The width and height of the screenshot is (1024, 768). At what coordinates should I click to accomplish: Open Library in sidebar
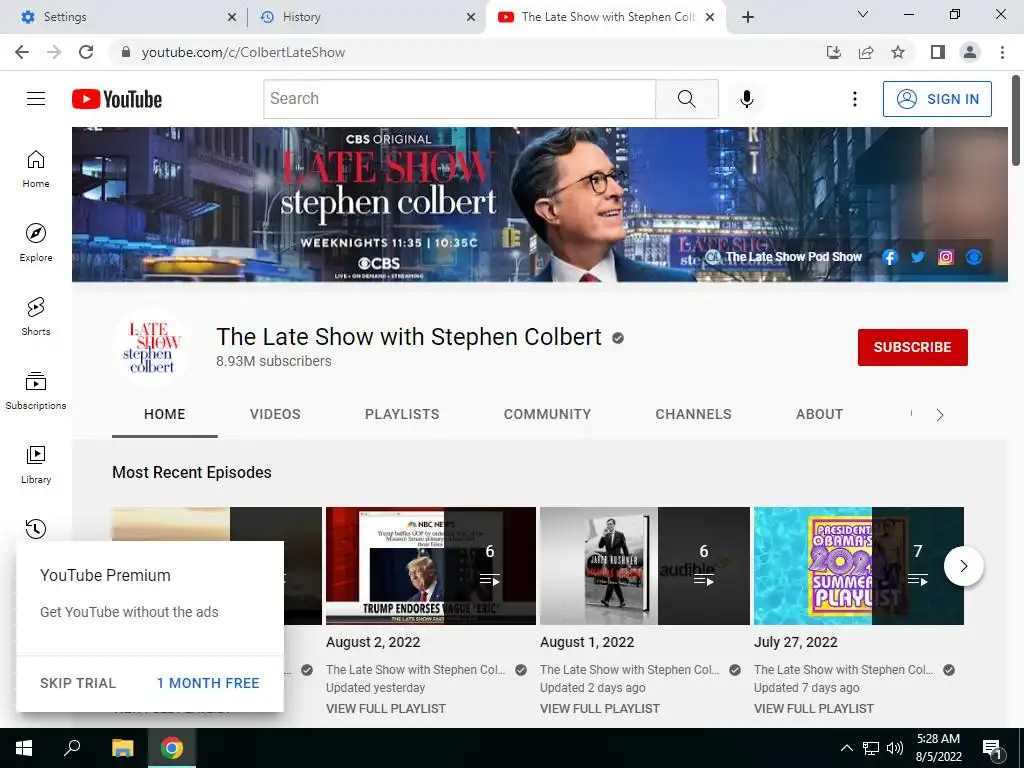[x=36, y=464]
